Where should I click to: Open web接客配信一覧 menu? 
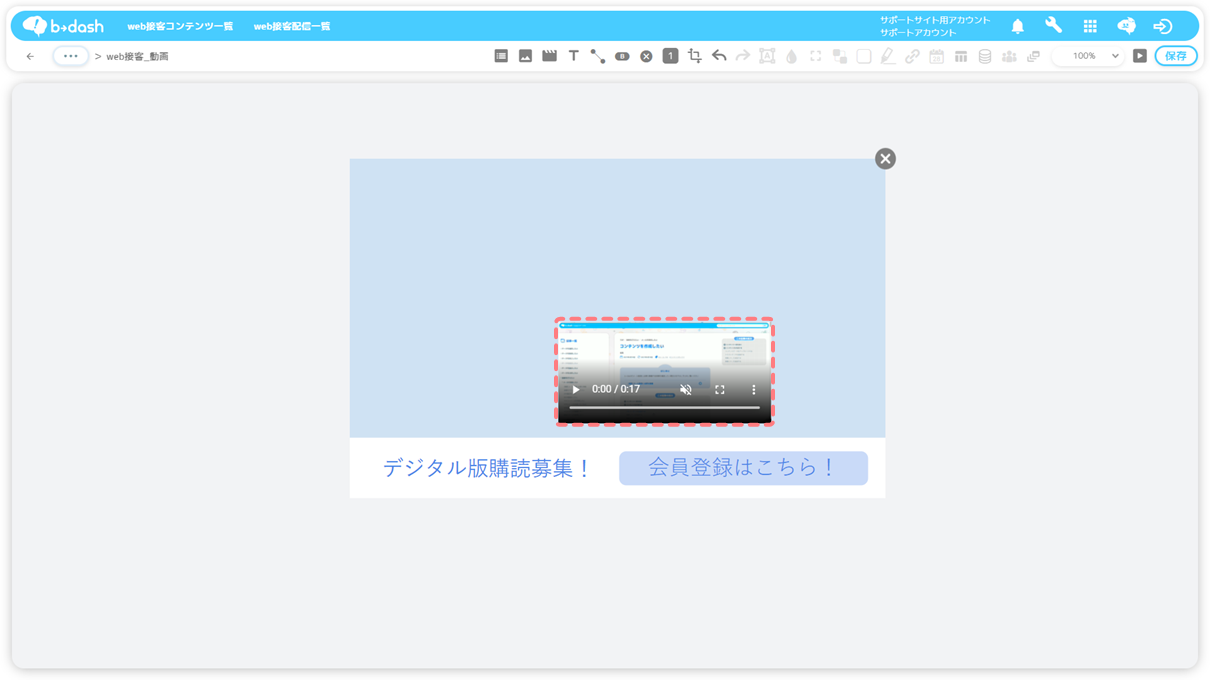[x=292, y=27]
